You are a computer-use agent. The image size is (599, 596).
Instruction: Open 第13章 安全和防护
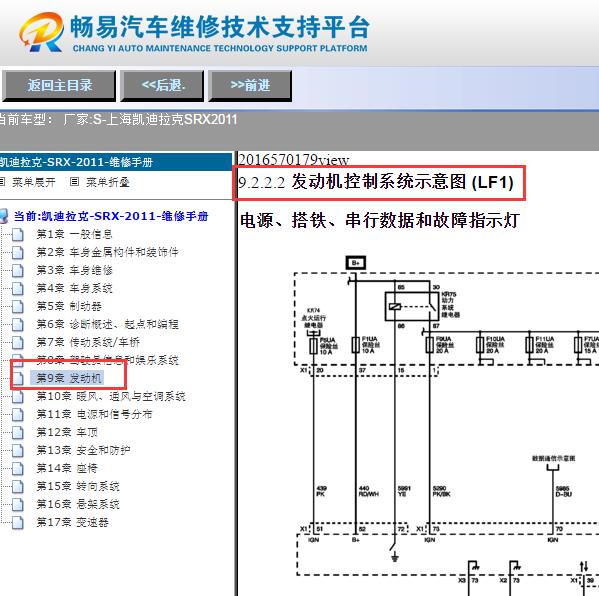click(83, 450)
